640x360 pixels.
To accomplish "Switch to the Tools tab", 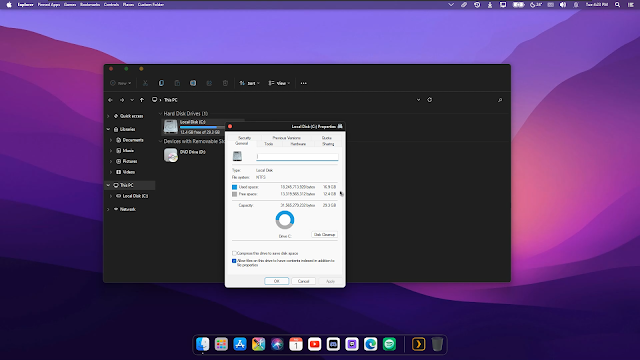I will click(269, 144).
